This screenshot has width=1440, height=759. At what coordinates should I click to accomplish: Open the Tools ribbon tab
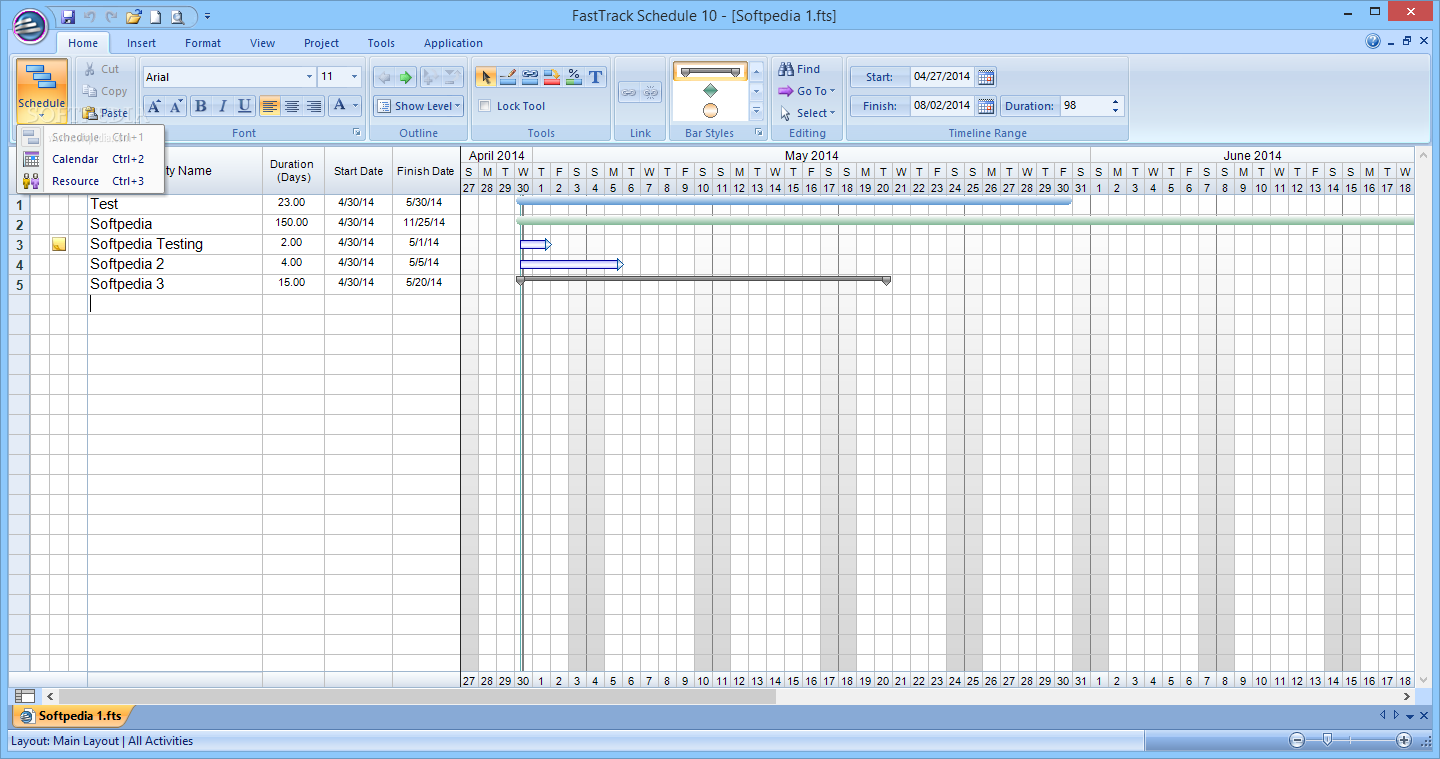(381, 43)
